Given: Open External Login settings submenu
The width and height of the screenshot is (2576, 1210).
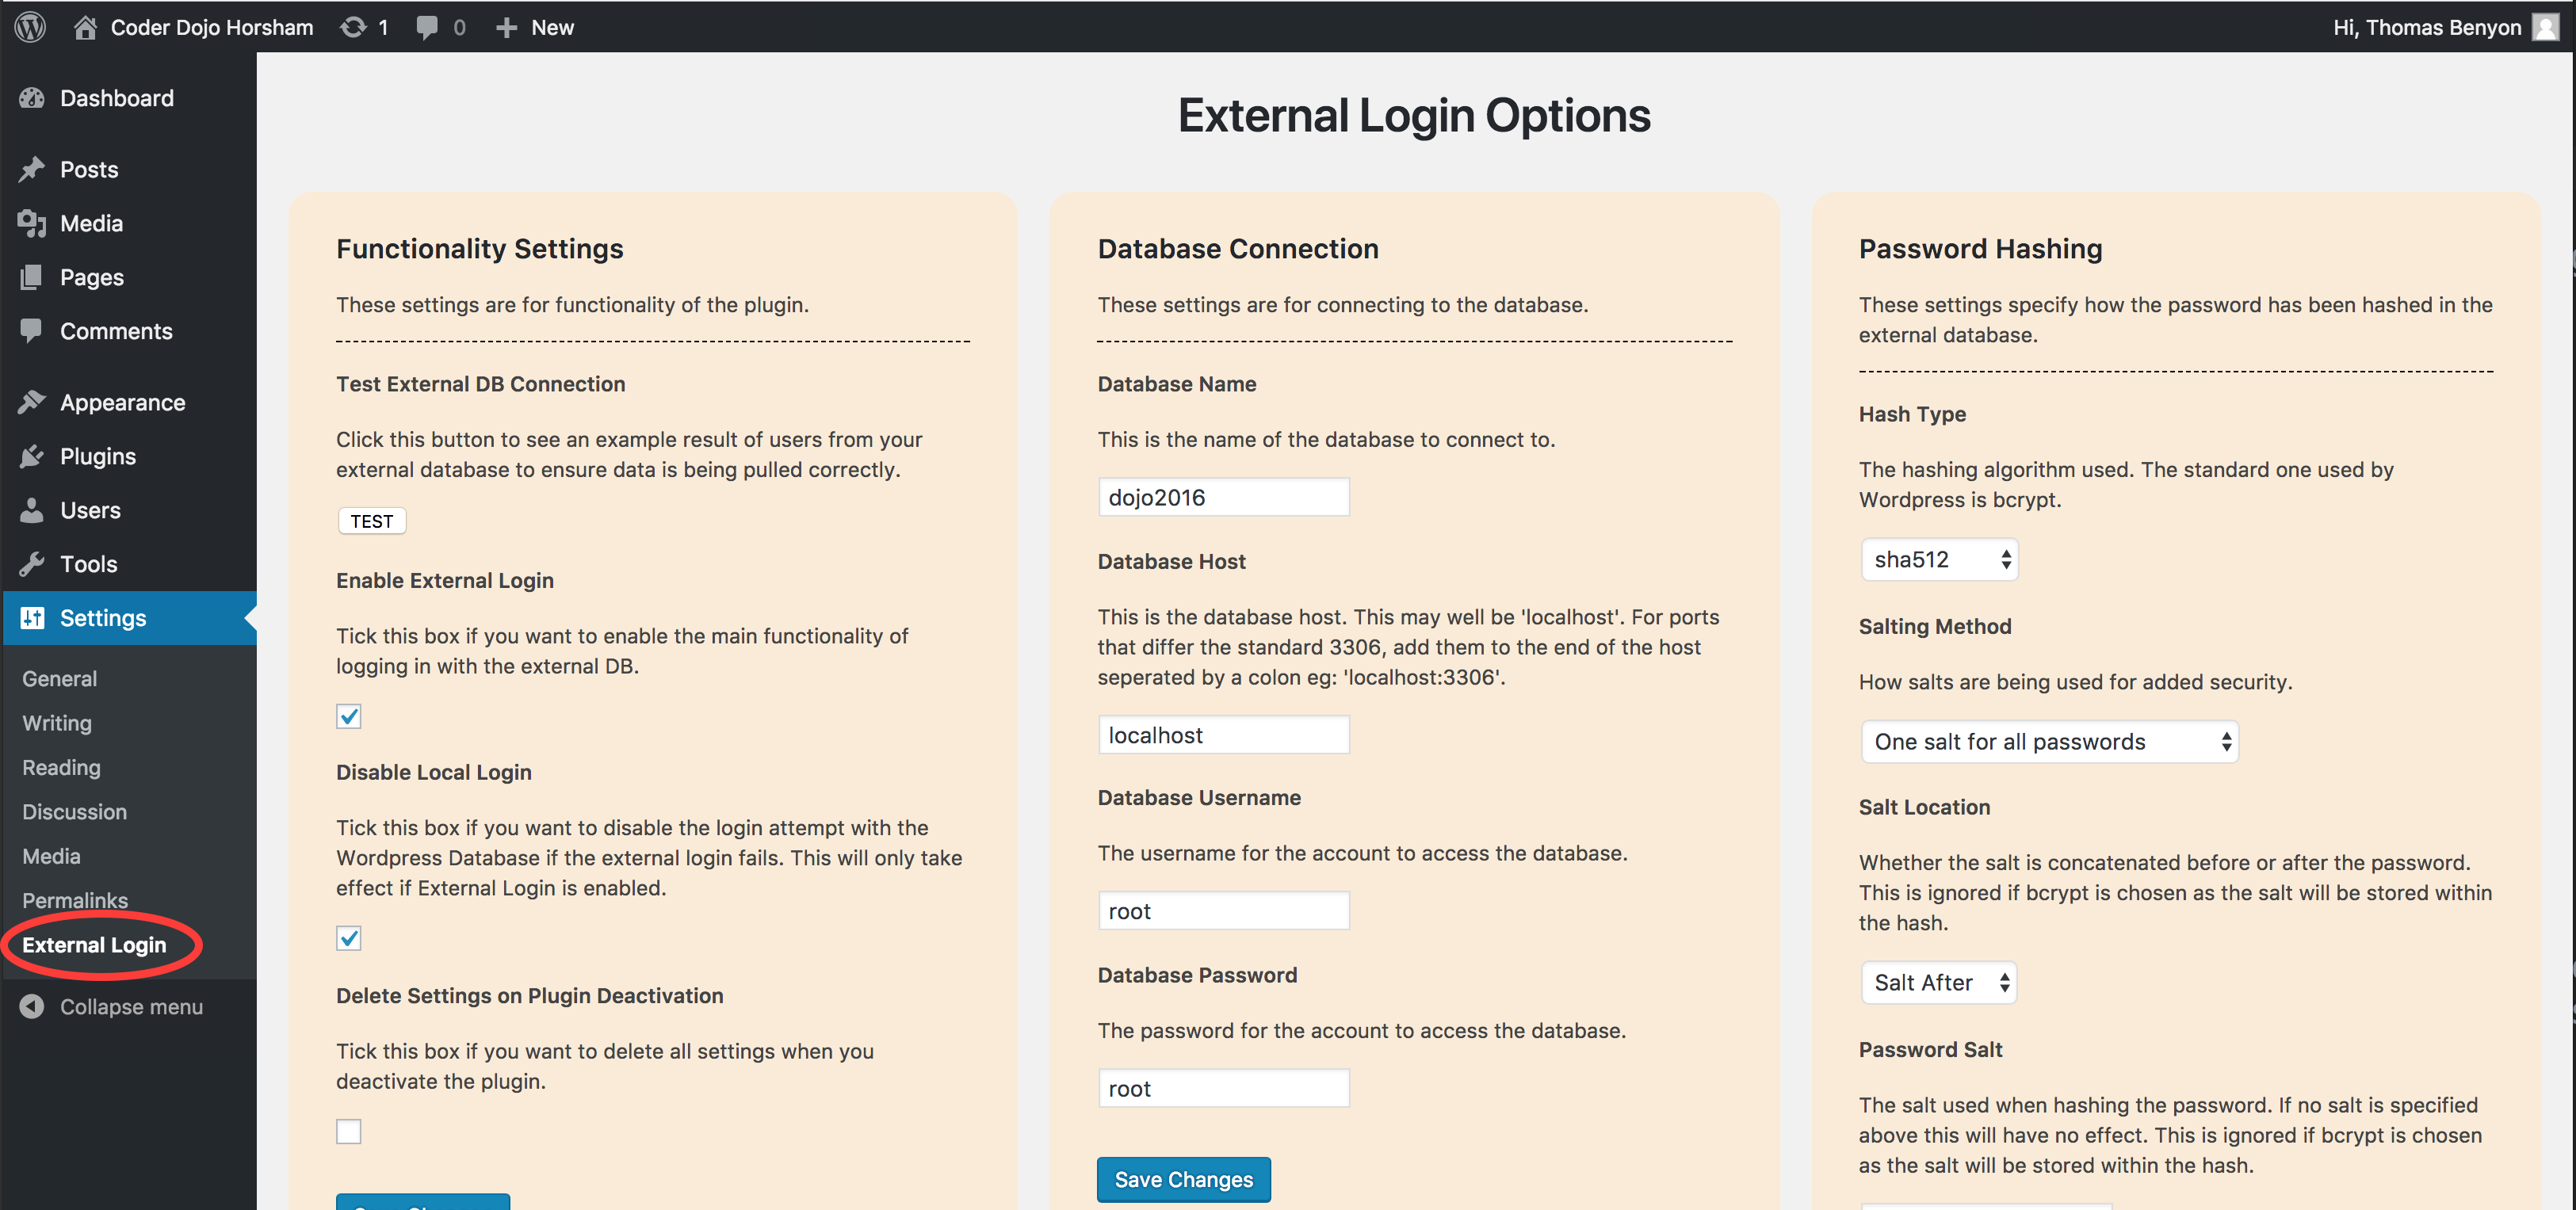Looking at the screenshot, I should (x=95, y=944).
